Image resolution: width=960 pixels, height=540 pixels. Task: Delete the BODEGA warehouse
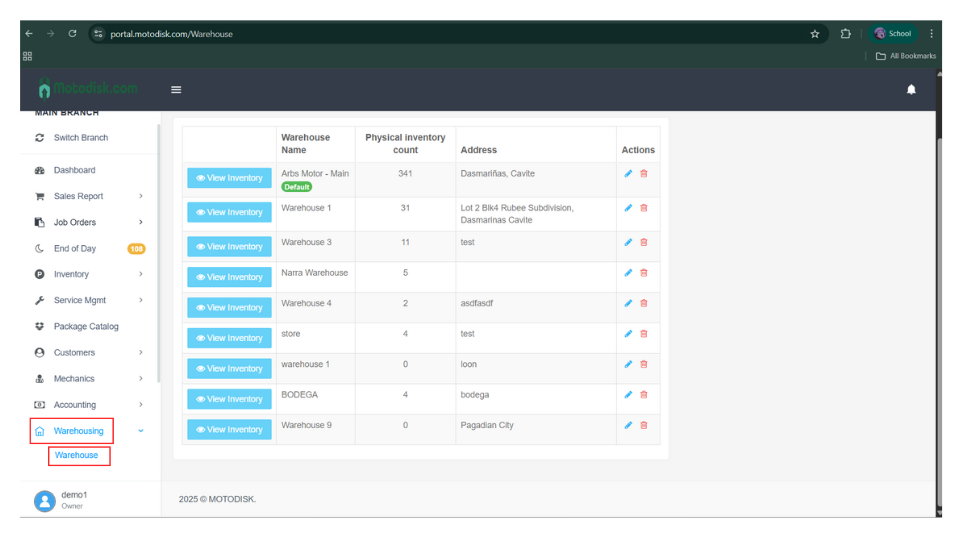pos(643,395)
